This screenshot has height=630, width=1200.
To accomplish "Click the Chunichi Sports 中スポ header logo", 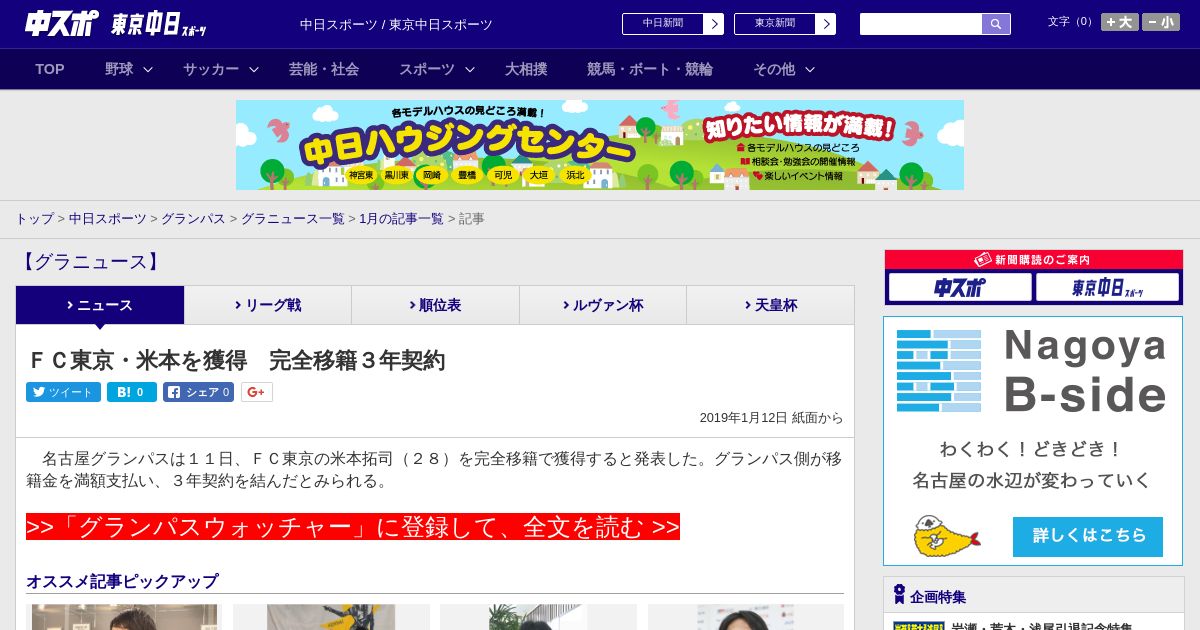I will [x=61, y=23].
